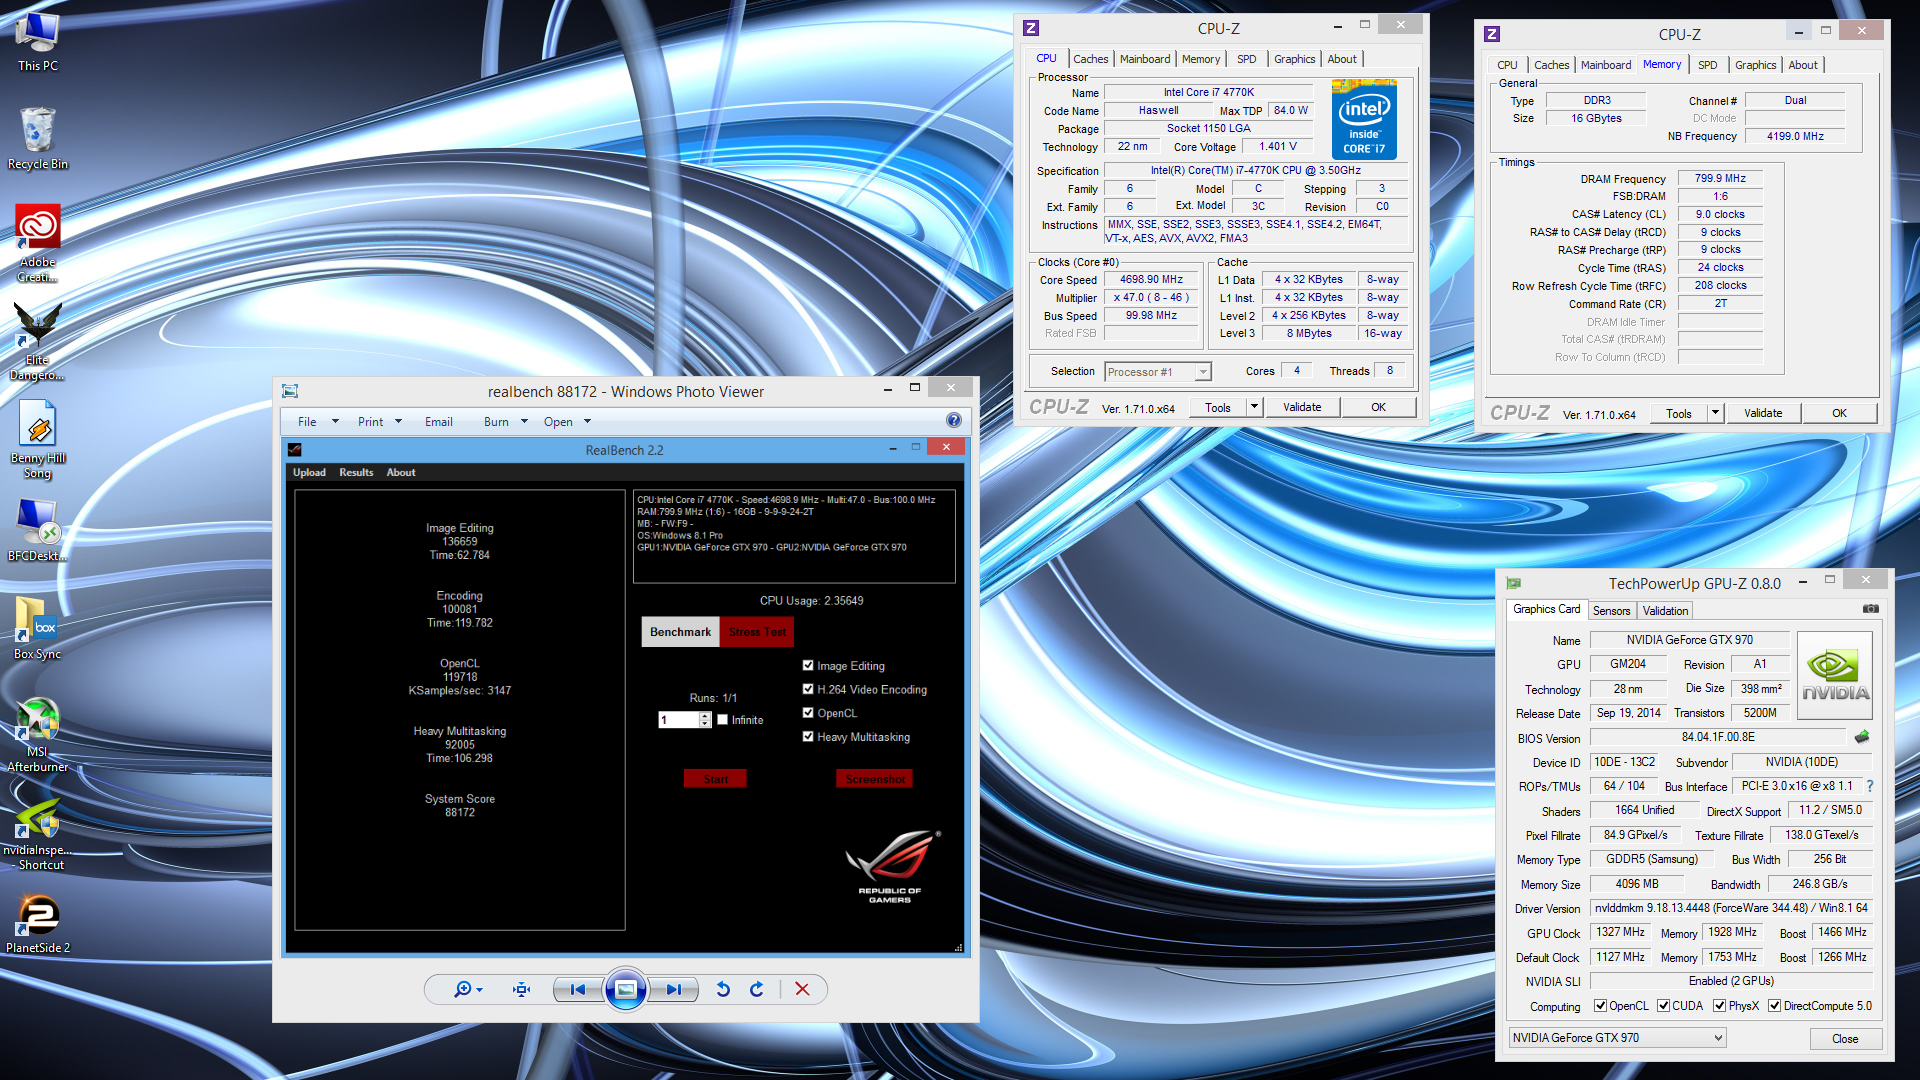Open nvidiaInspector shortcut icon
This screenshot has height=1080, width=1920.
coord(38,833)
